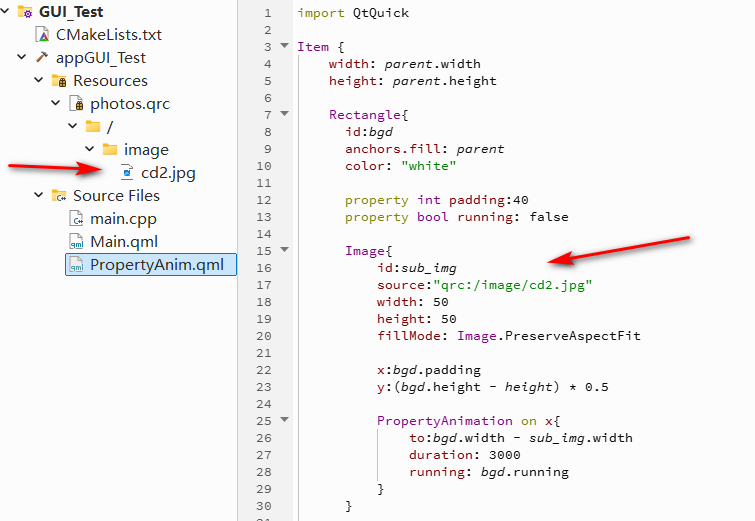755x521 pixels.
Task: Open CMakeLists.txt in the project tree
Action: (109, 35)
